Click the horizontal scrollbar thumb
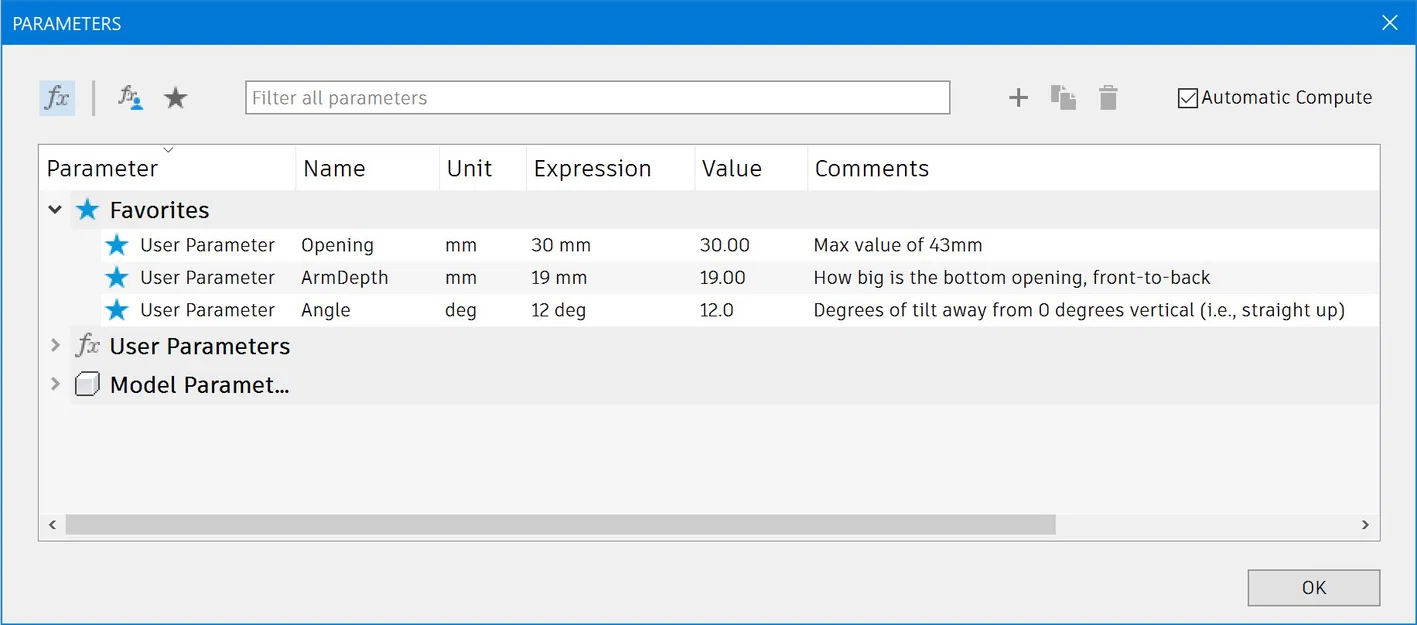 pos(560,524)
